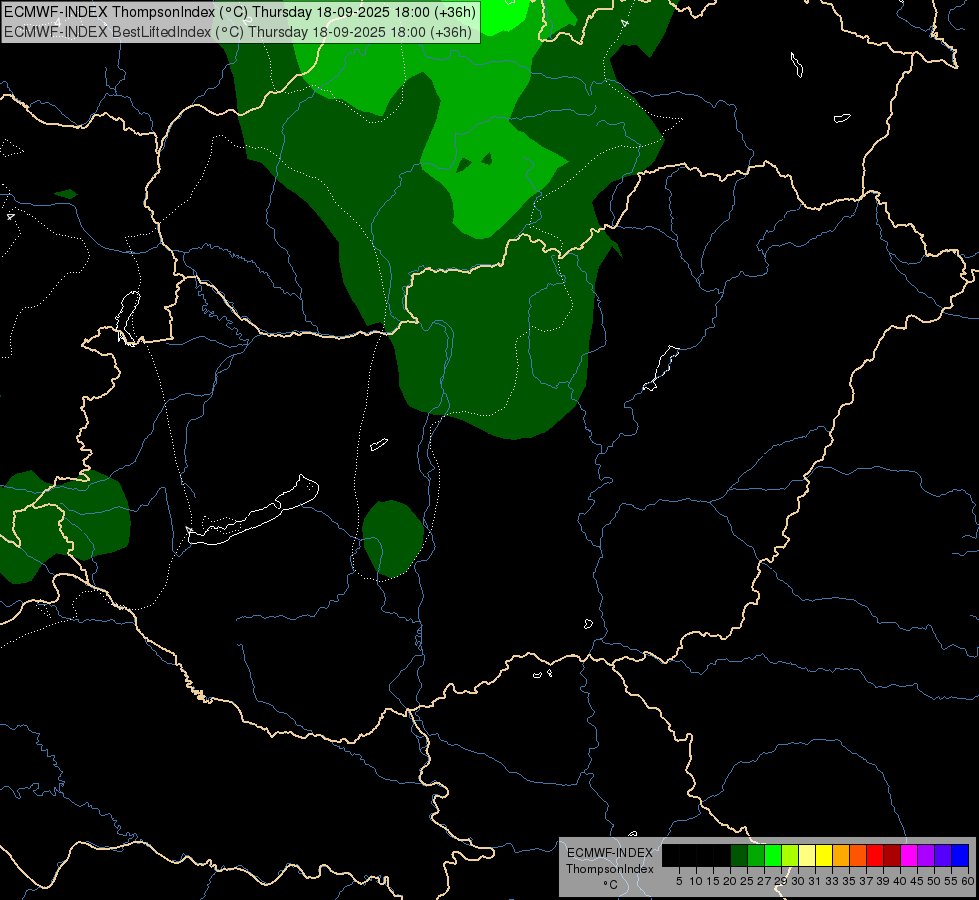The width and height of the screenshot is (979, 900).
Task: Click the legend tick value 60
Action: pos(968,881)
